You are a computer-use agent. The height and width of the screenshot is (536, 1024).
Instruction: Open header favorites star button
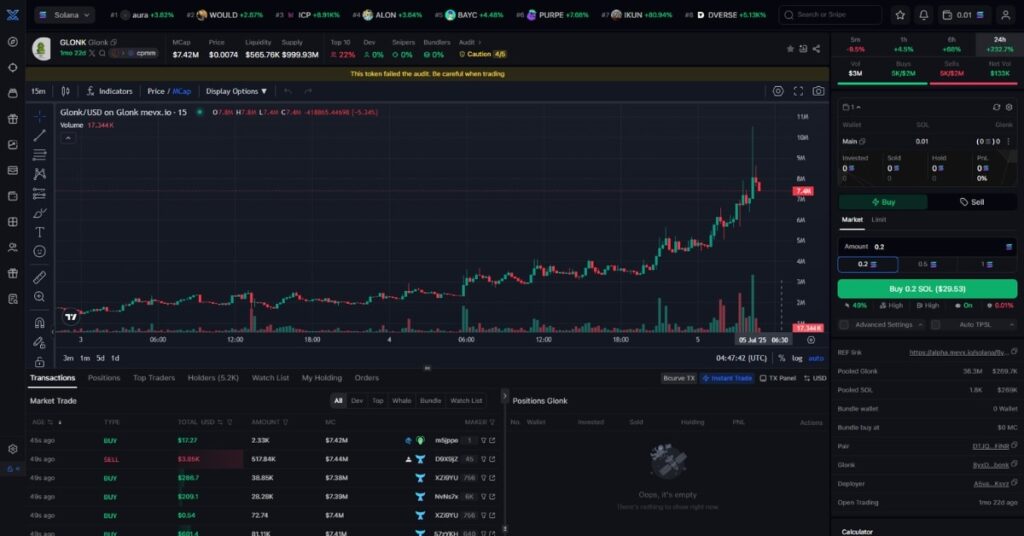point(900,15)
